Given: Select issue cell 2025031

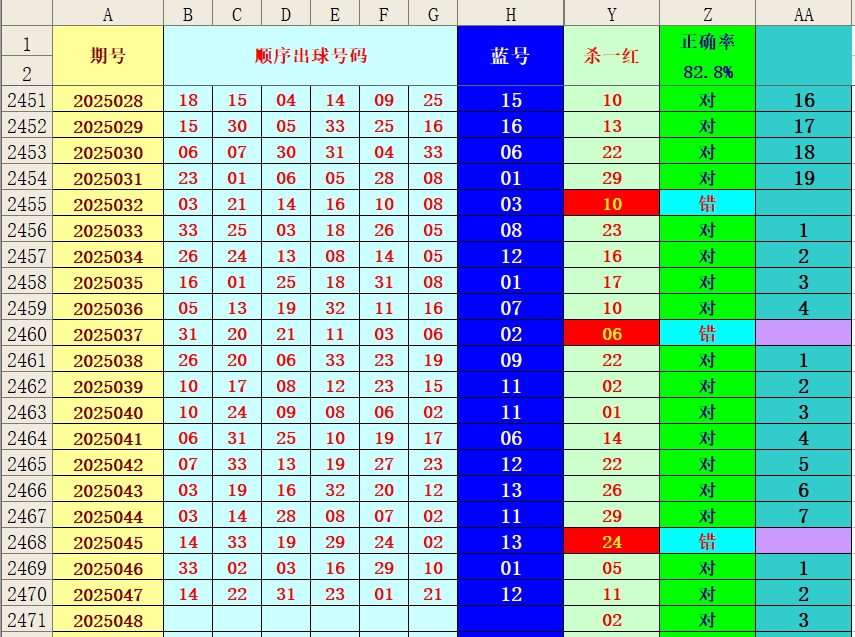Looking at the screenshot, I should [108, 178].
